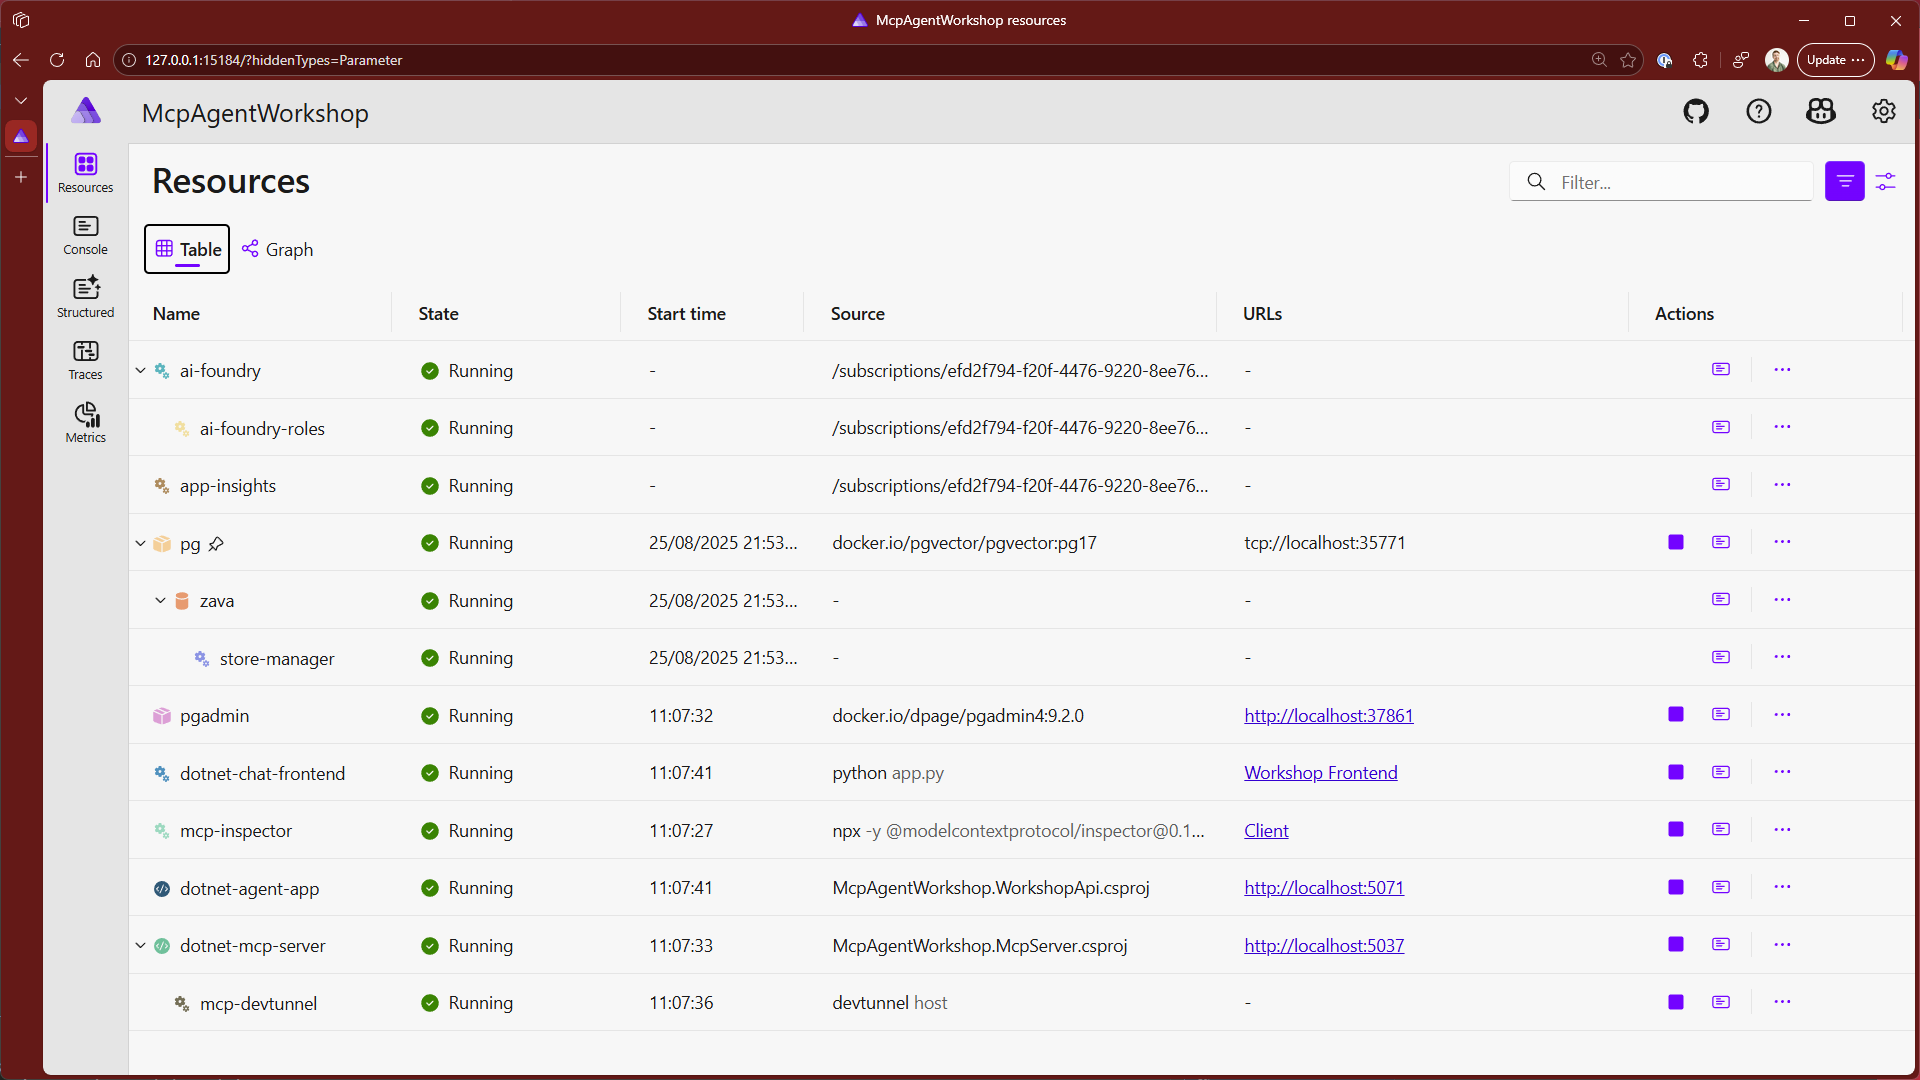Open the mcp-inspector Client link
Image resolution: width=1920 pixels, height=1080 pixels.
click(x=1266, y=831)
